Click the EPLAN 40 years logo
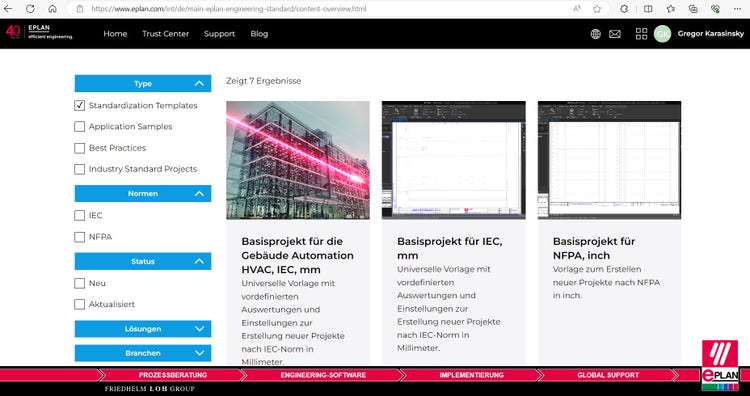 [x=39, y=32]
